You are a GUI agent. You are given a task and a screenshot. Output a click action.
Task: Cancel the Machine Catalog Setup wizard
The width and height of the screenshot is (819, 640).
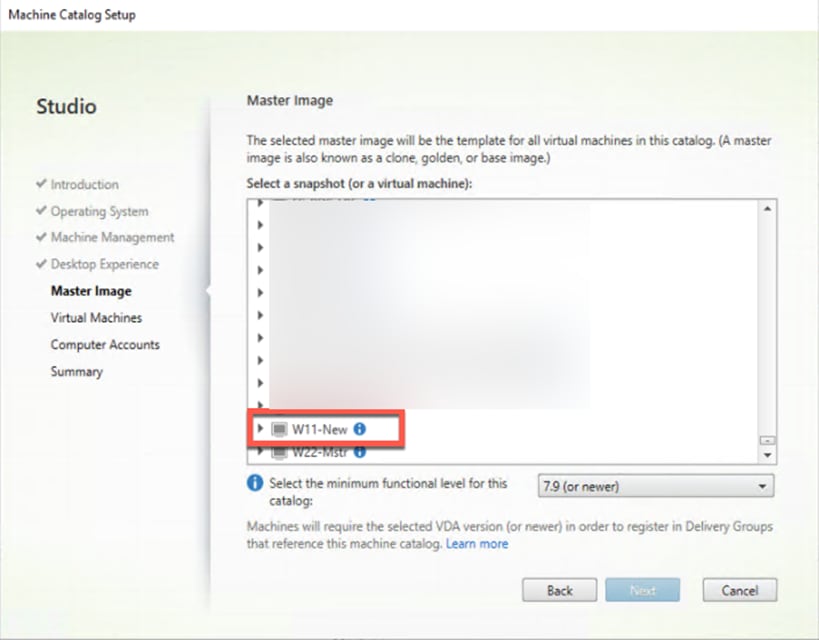pos(740,590)
